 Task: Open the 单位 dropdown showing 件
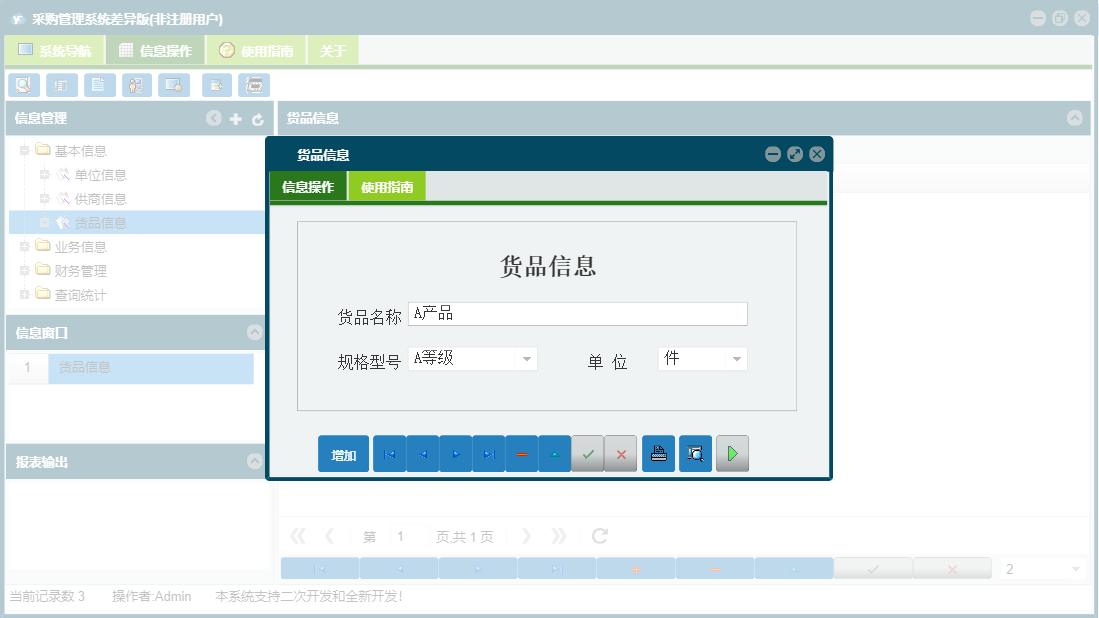pos(737,358)
